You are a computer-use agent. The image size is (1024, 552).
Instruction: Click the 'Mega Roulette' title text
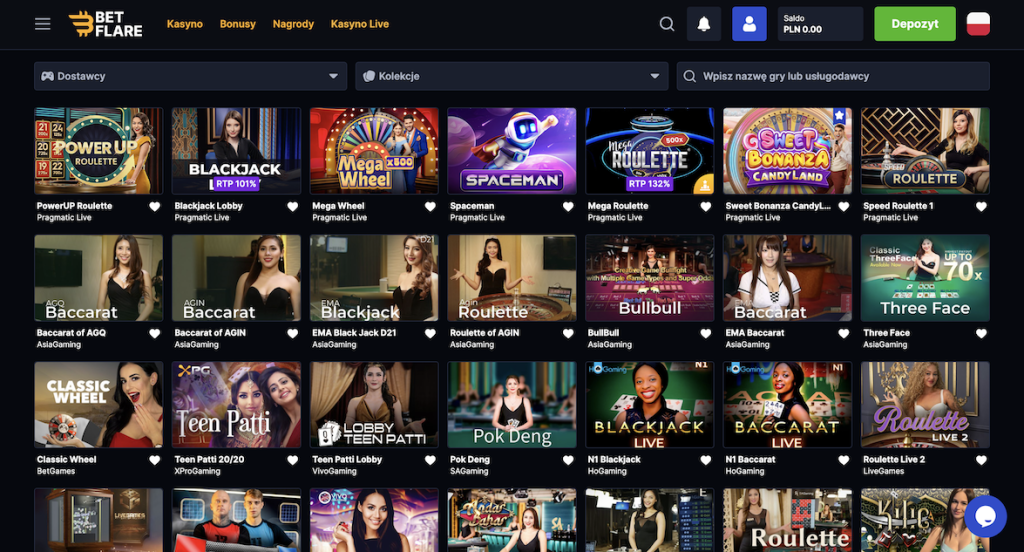tap(618, 206)
